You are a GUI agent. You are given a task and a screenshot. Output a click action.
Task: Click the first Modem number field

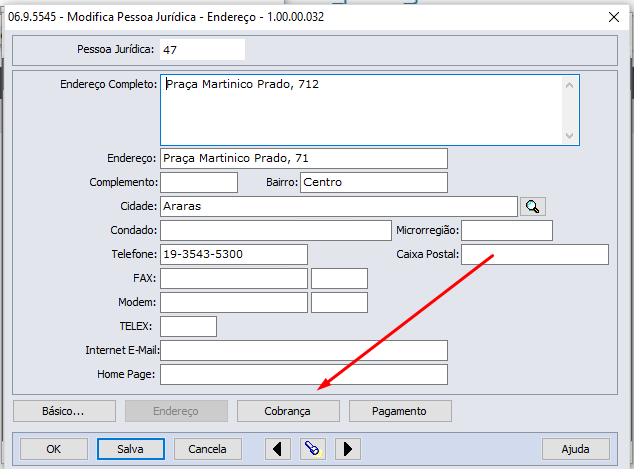[x=234, y=302]
